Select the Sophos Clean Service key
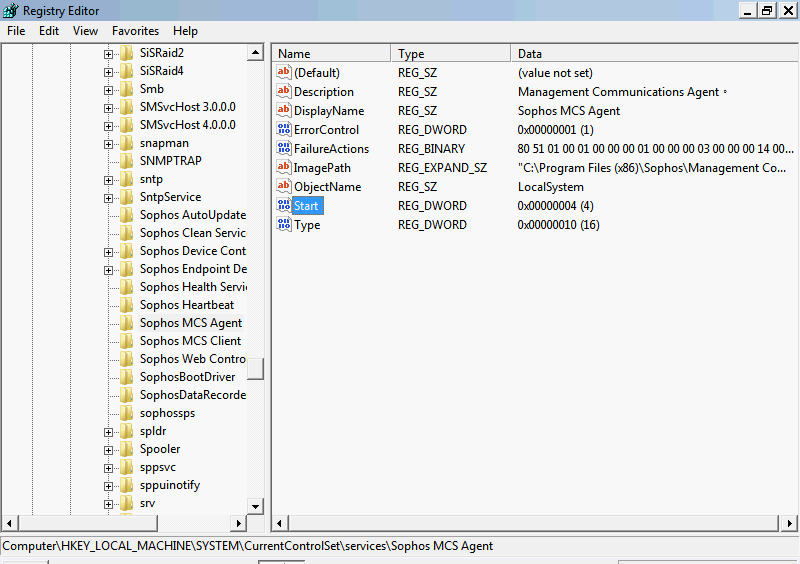The width and height of the screenshot is (800, 564). (x=193, y=233)
